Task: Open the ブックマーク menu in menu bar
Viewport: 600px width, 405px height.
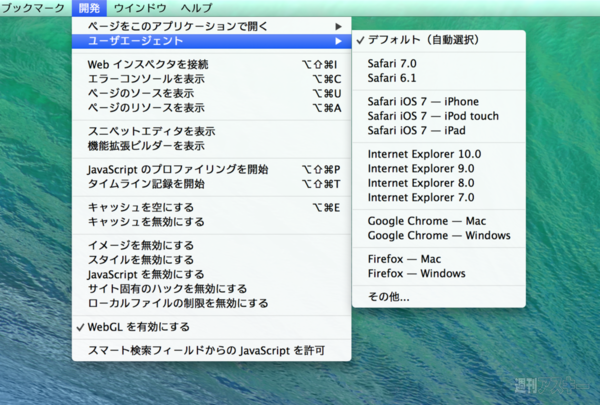Action: click(x=32, y=8)
